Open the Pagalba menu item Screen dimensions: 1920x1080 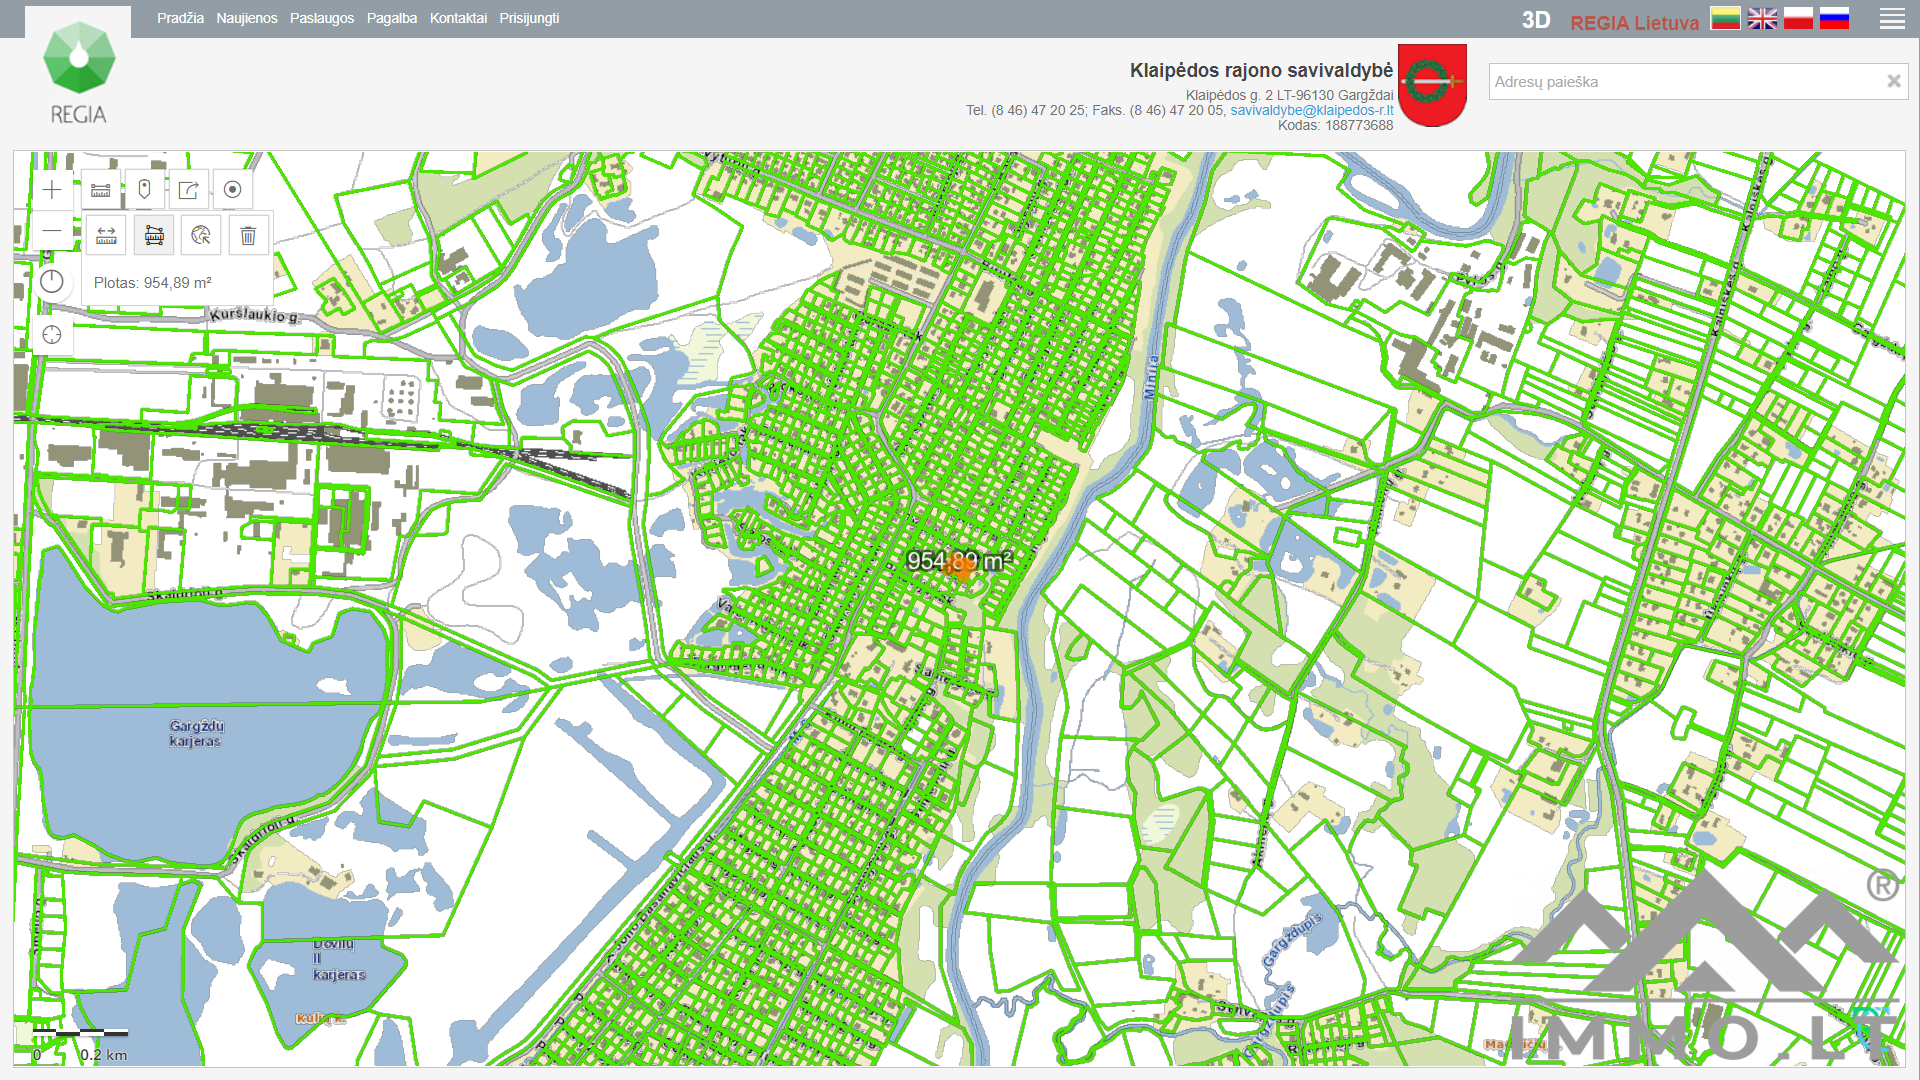pos(392,18)
